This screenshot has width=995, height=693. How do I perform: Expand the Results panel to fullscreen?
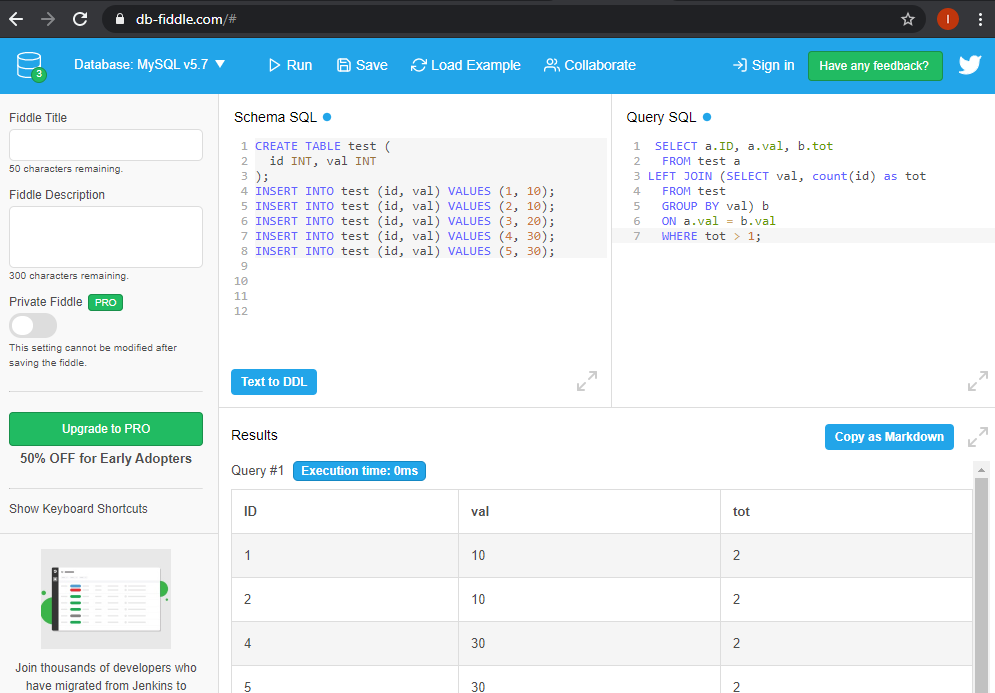click(977, 437)
